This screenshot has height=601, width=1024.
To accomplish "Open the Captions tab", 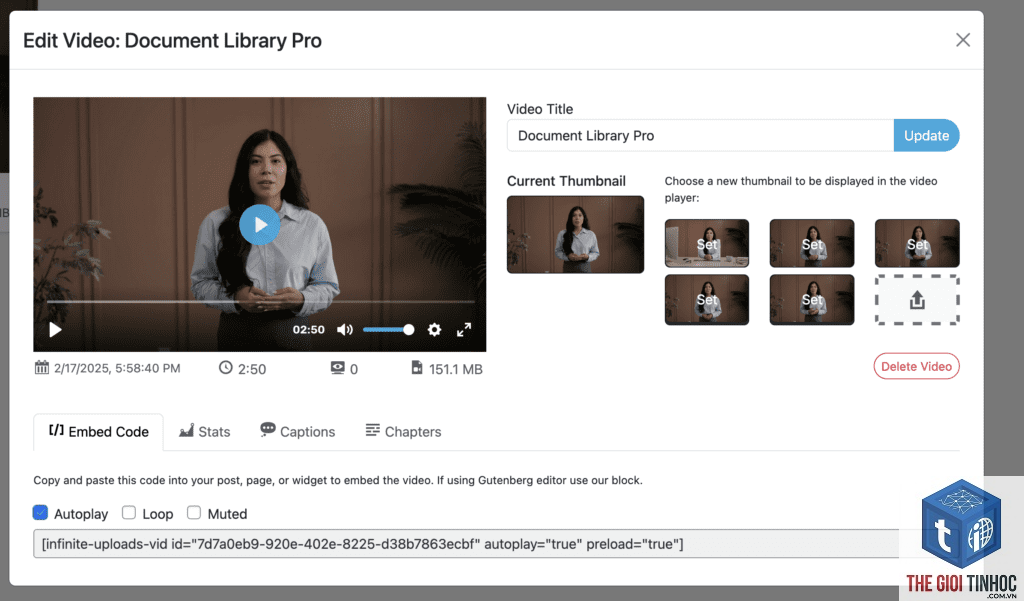I will (297, 432).
